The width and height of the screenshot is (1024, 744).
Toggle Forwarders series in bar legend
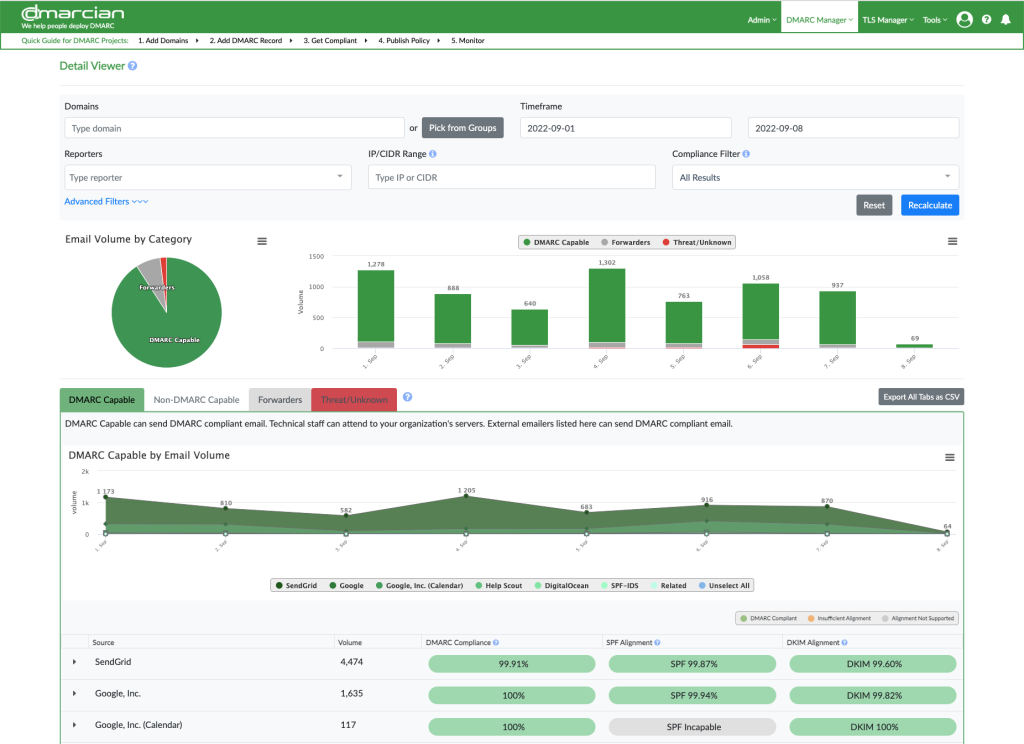pos(626,242)
